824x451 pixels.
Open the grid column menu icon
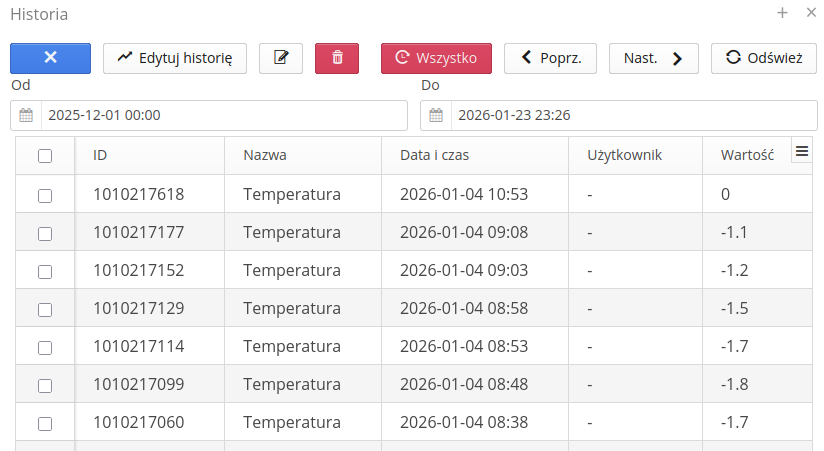(x=801, y=151)
